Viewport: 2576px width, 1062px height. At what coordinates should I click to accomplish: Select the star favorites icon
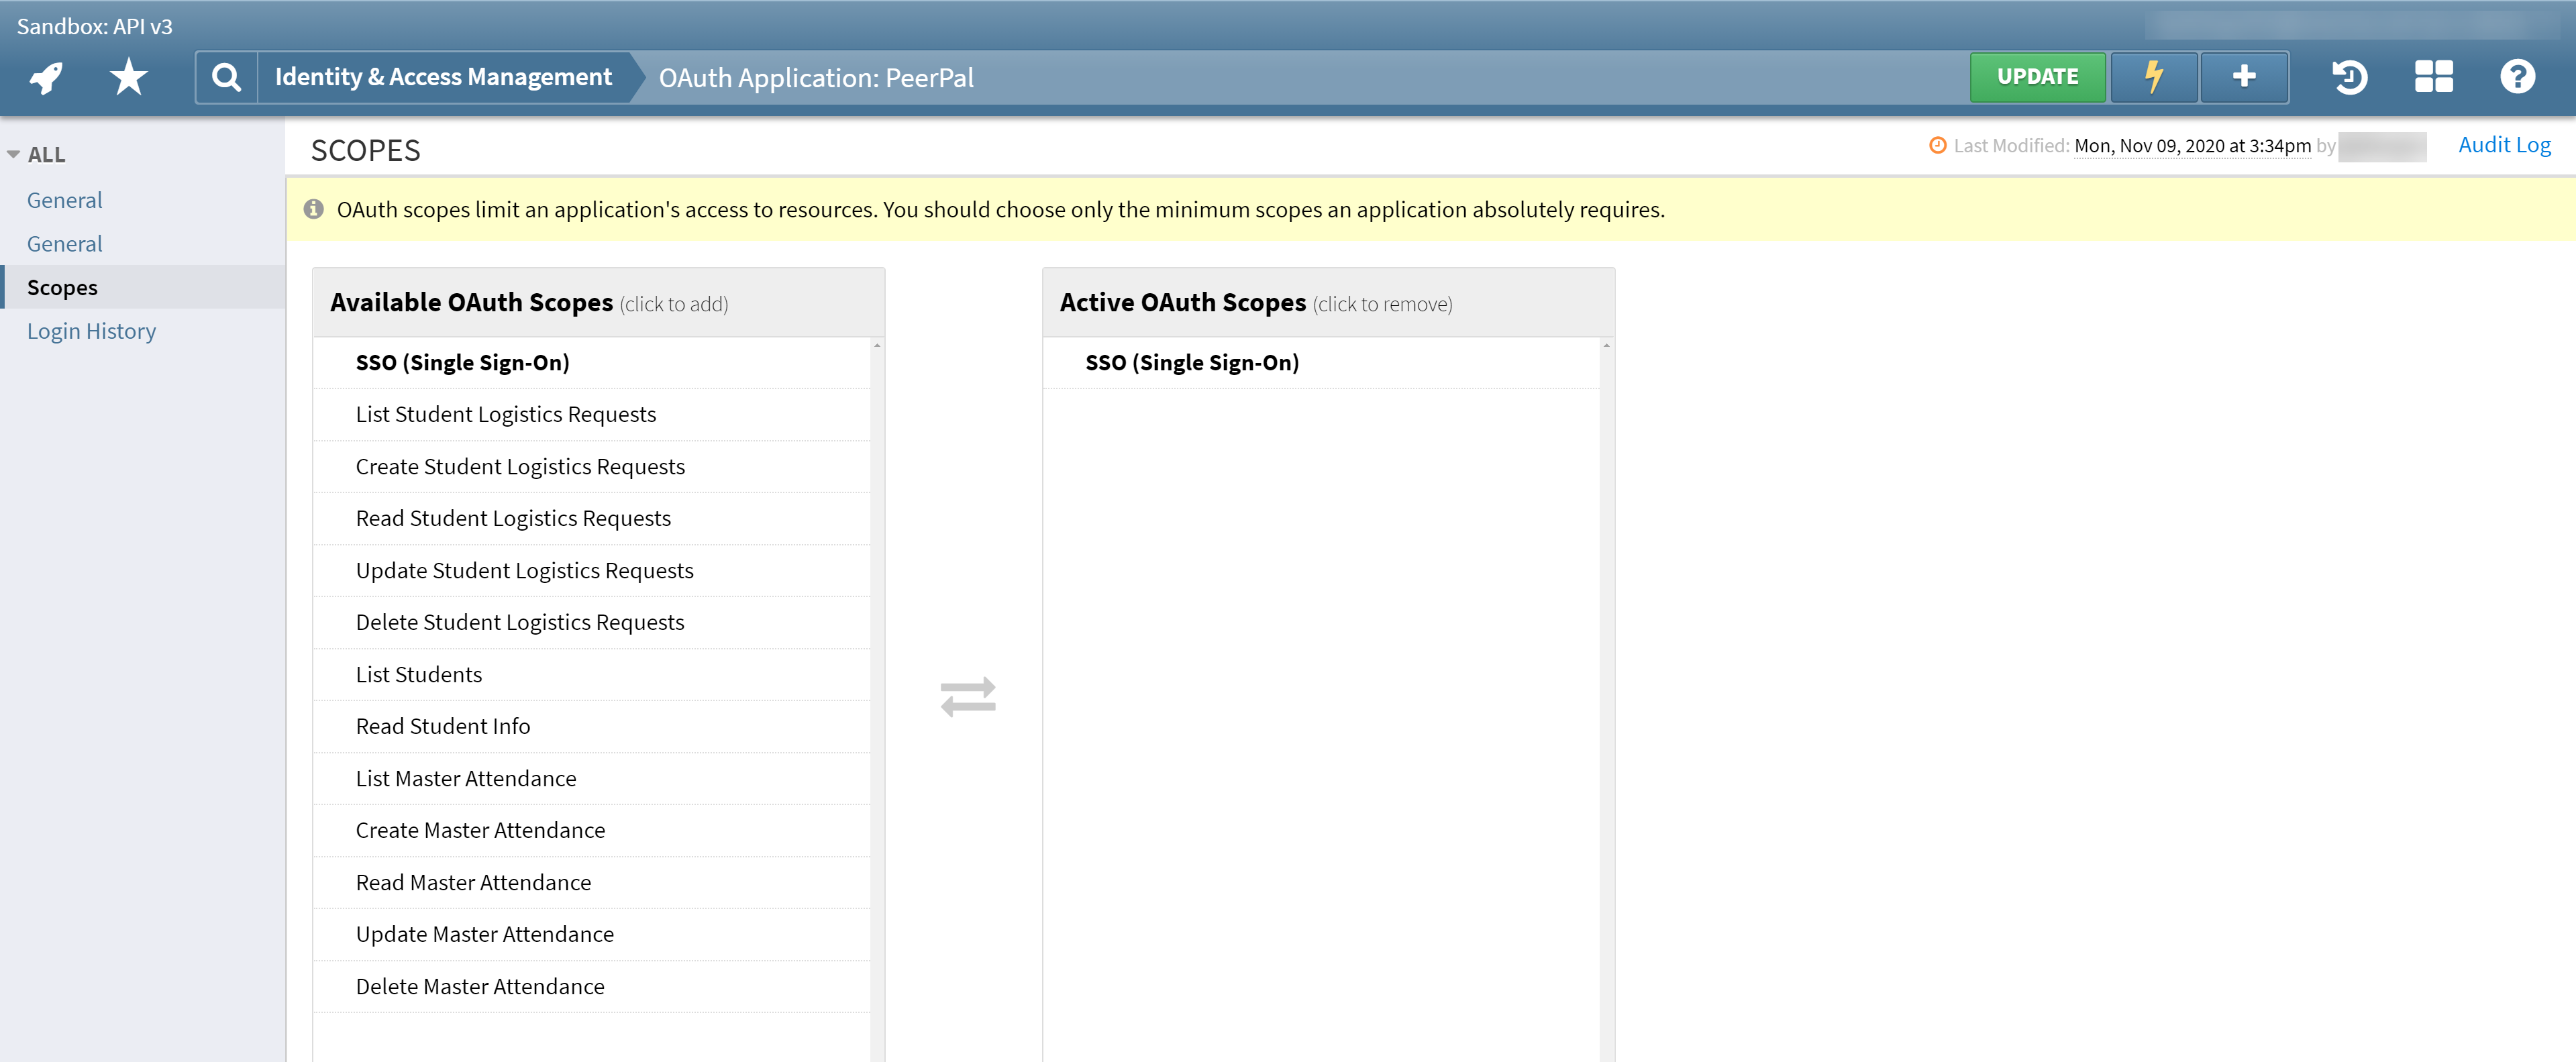[x=127, y=77]
